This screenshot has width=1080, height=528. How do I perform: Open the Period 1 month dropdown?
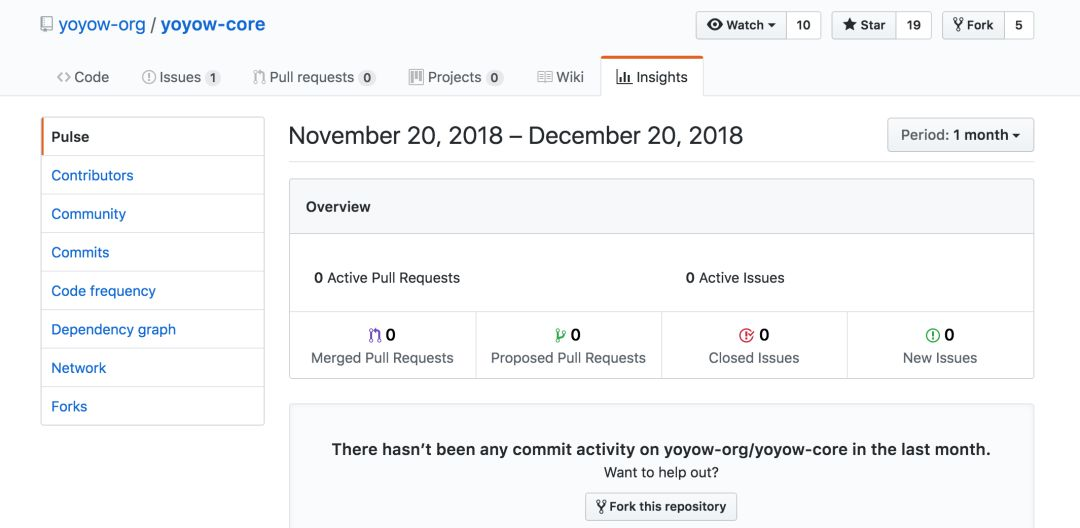[960, 135]
